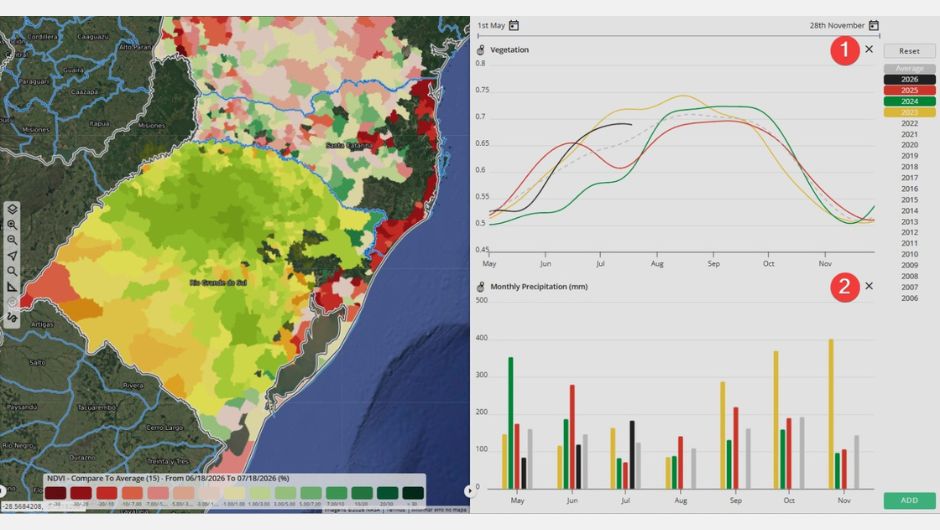Enable the 2014 year series
The width and height of the screenshot is (940, 530).
coord(909,210)
